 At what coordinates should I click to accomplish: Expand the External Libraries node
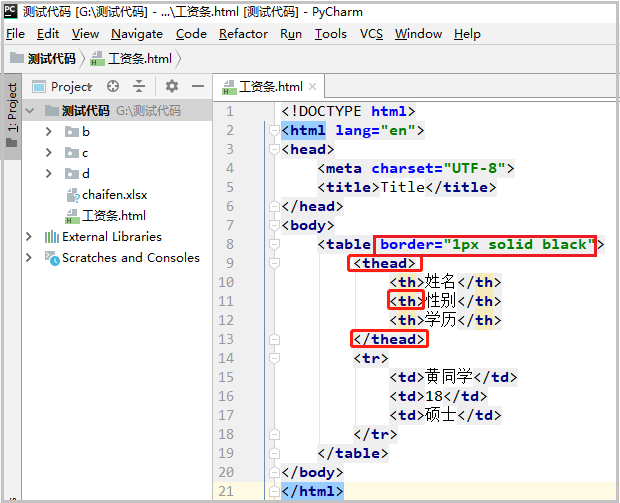(28, 237)
